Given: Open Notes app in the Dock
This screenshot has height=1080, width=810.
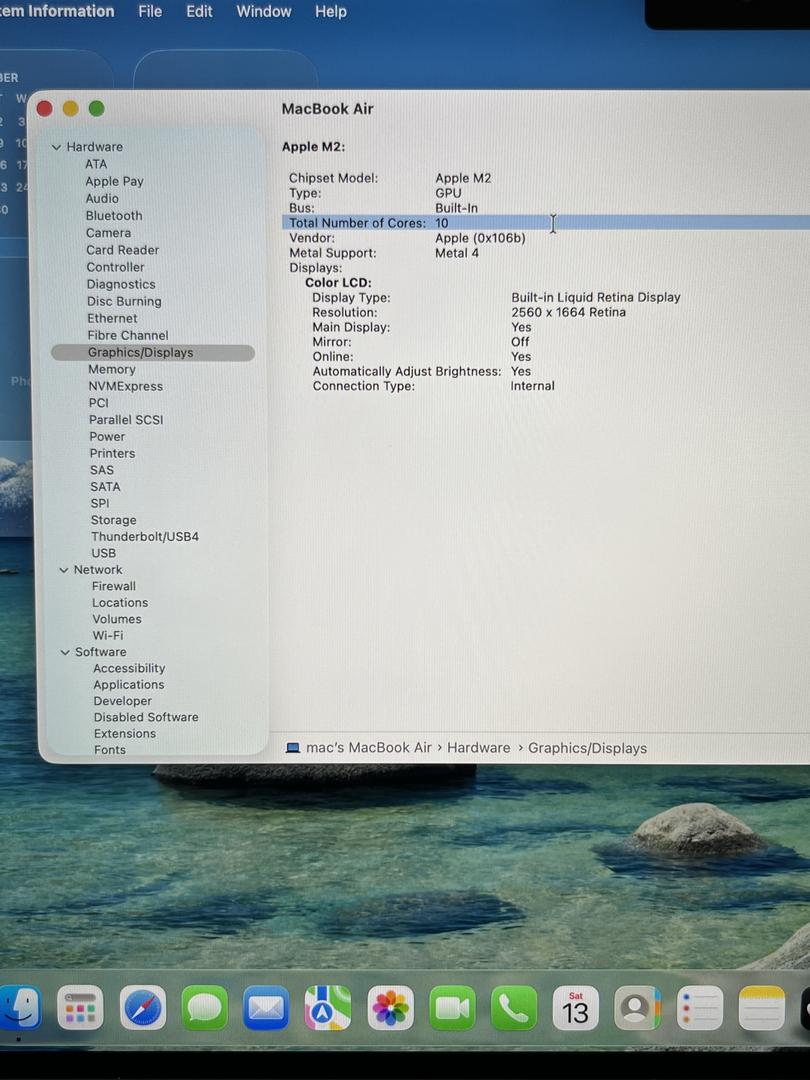Looking at the screenshot, I should tap(762, 1008).
